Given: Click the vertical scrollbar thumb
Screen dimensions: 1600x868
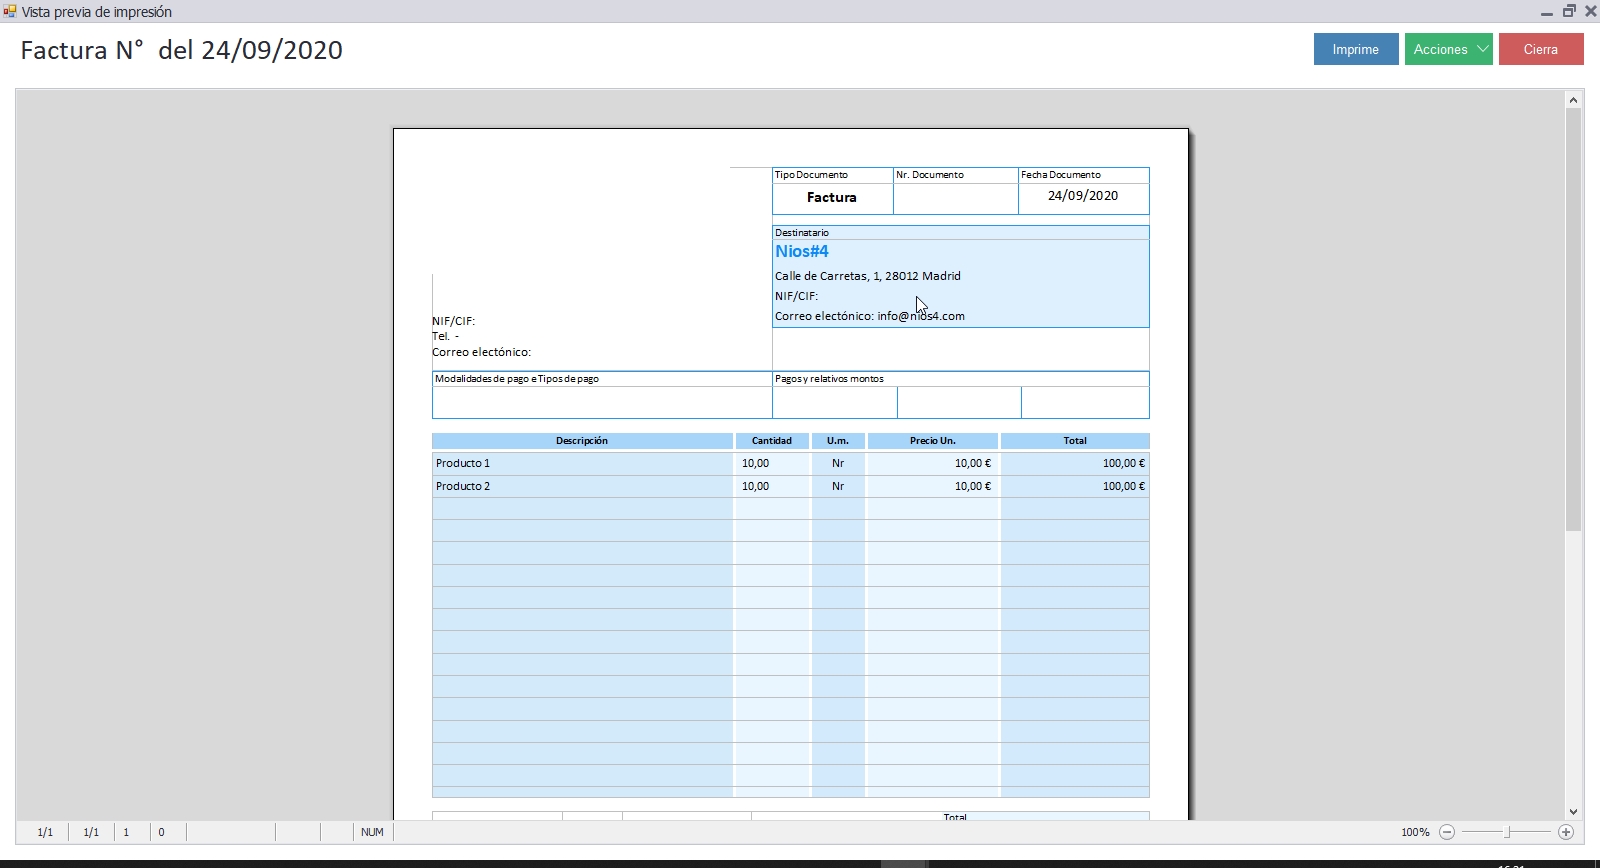Looking at the screenshot, I should (1573, 320).
